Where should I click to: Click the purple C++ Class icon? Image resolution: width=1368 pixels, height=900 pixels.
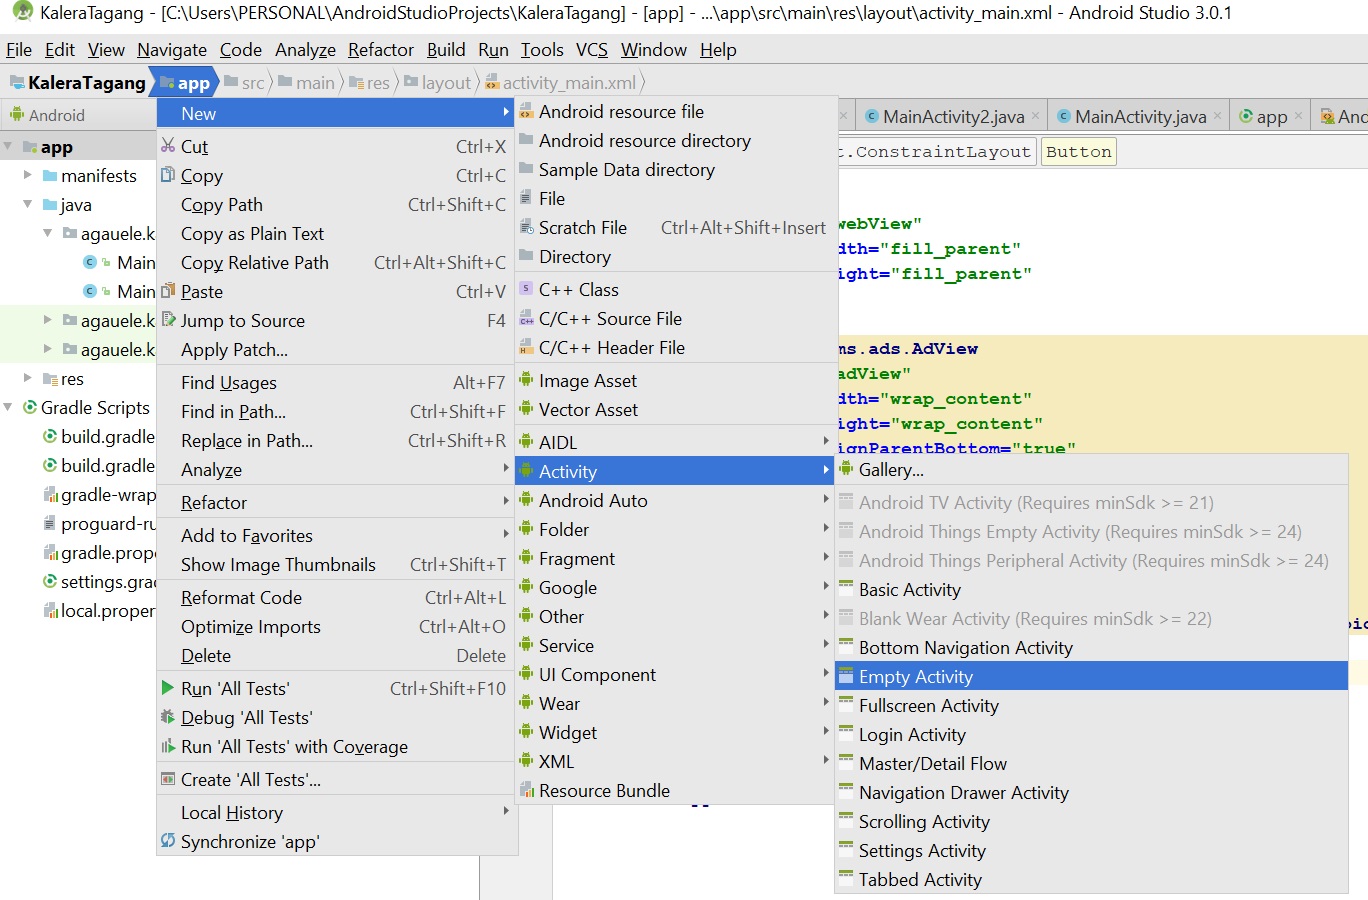(527, 289)
